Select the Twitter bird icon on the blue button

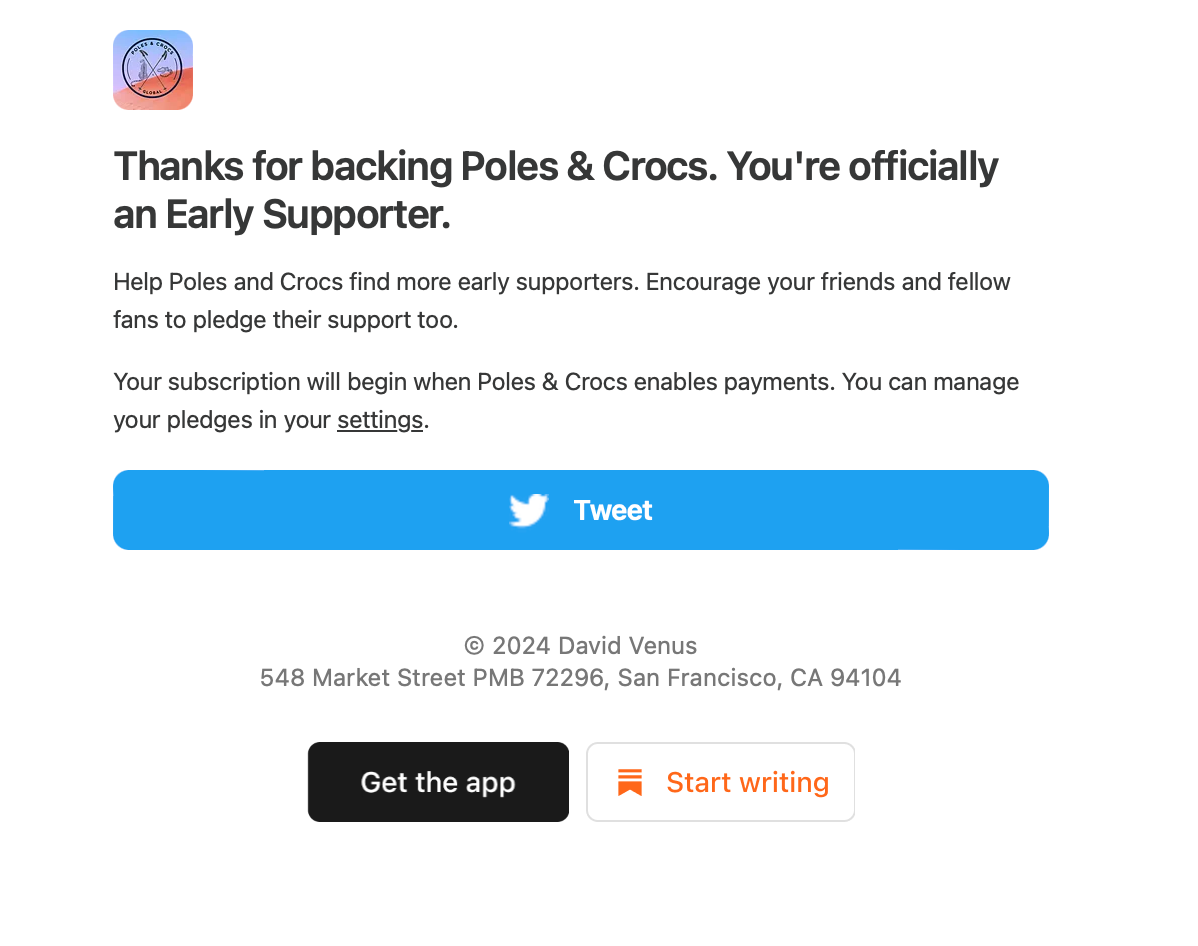(x=528, y=509)
